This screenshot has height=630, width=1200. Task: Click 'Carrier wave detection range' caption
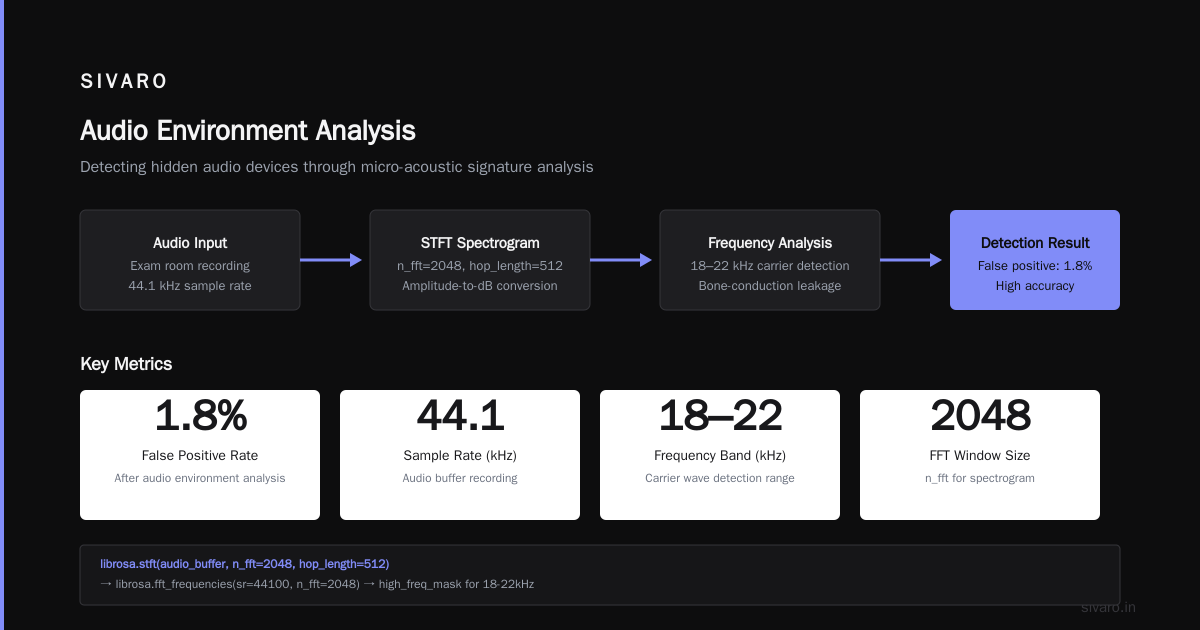coord(720,478)
